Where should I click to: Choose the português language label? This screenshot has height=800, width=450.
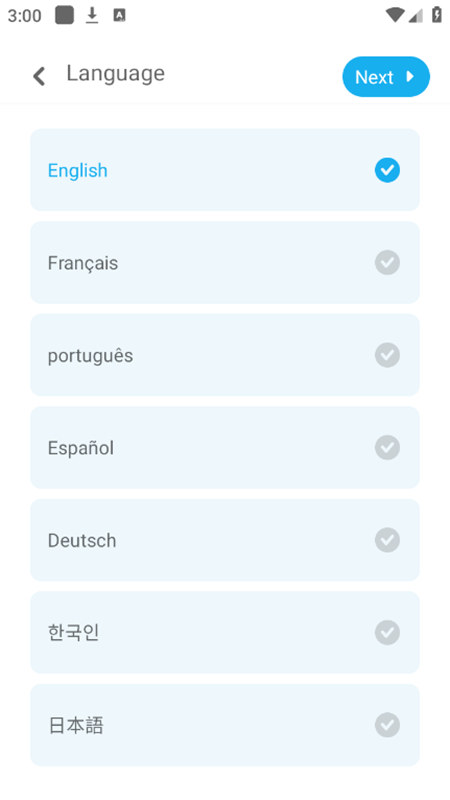coord(90,356)
